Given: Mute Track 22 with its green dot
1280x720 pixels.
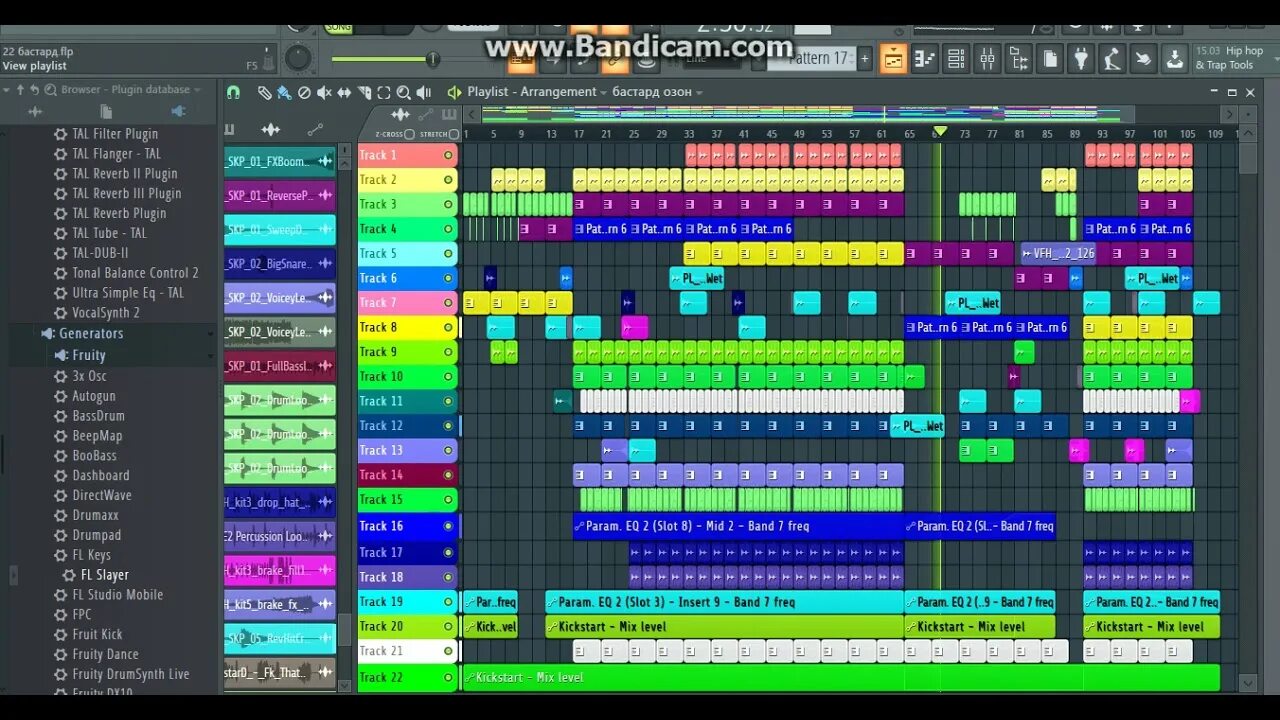Looking at the screenshot, I should pos(448,677).
